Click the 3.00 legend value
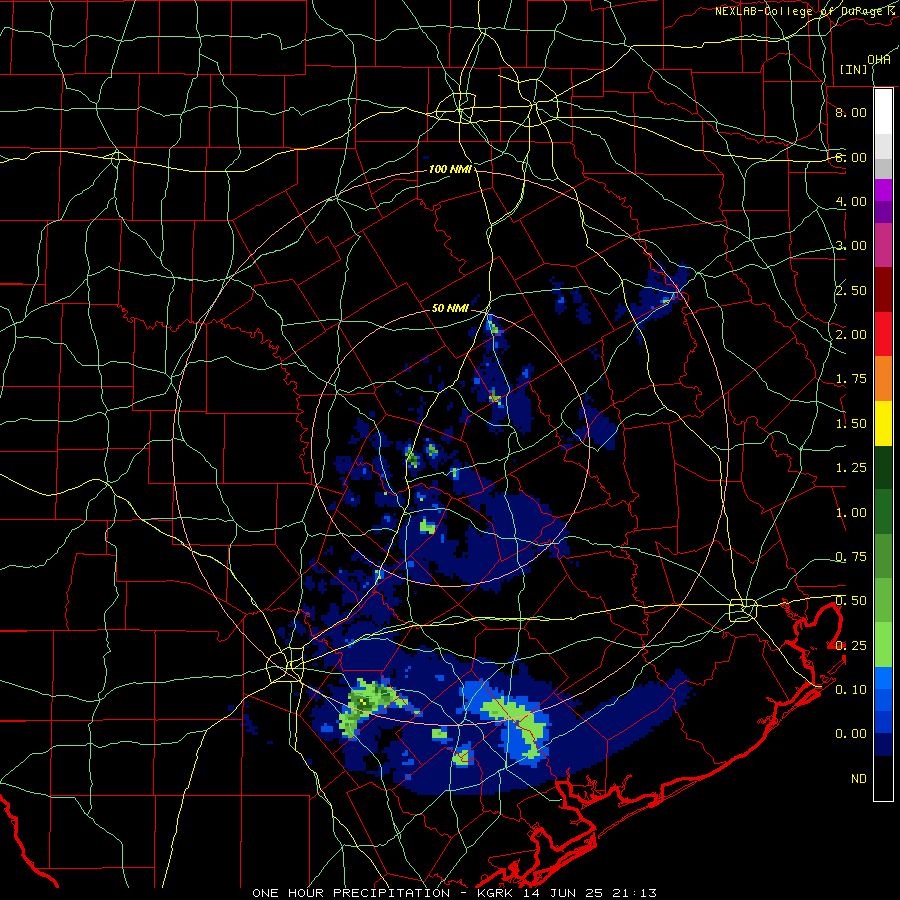This screenshot has width=900, height=900. (851, 246)
